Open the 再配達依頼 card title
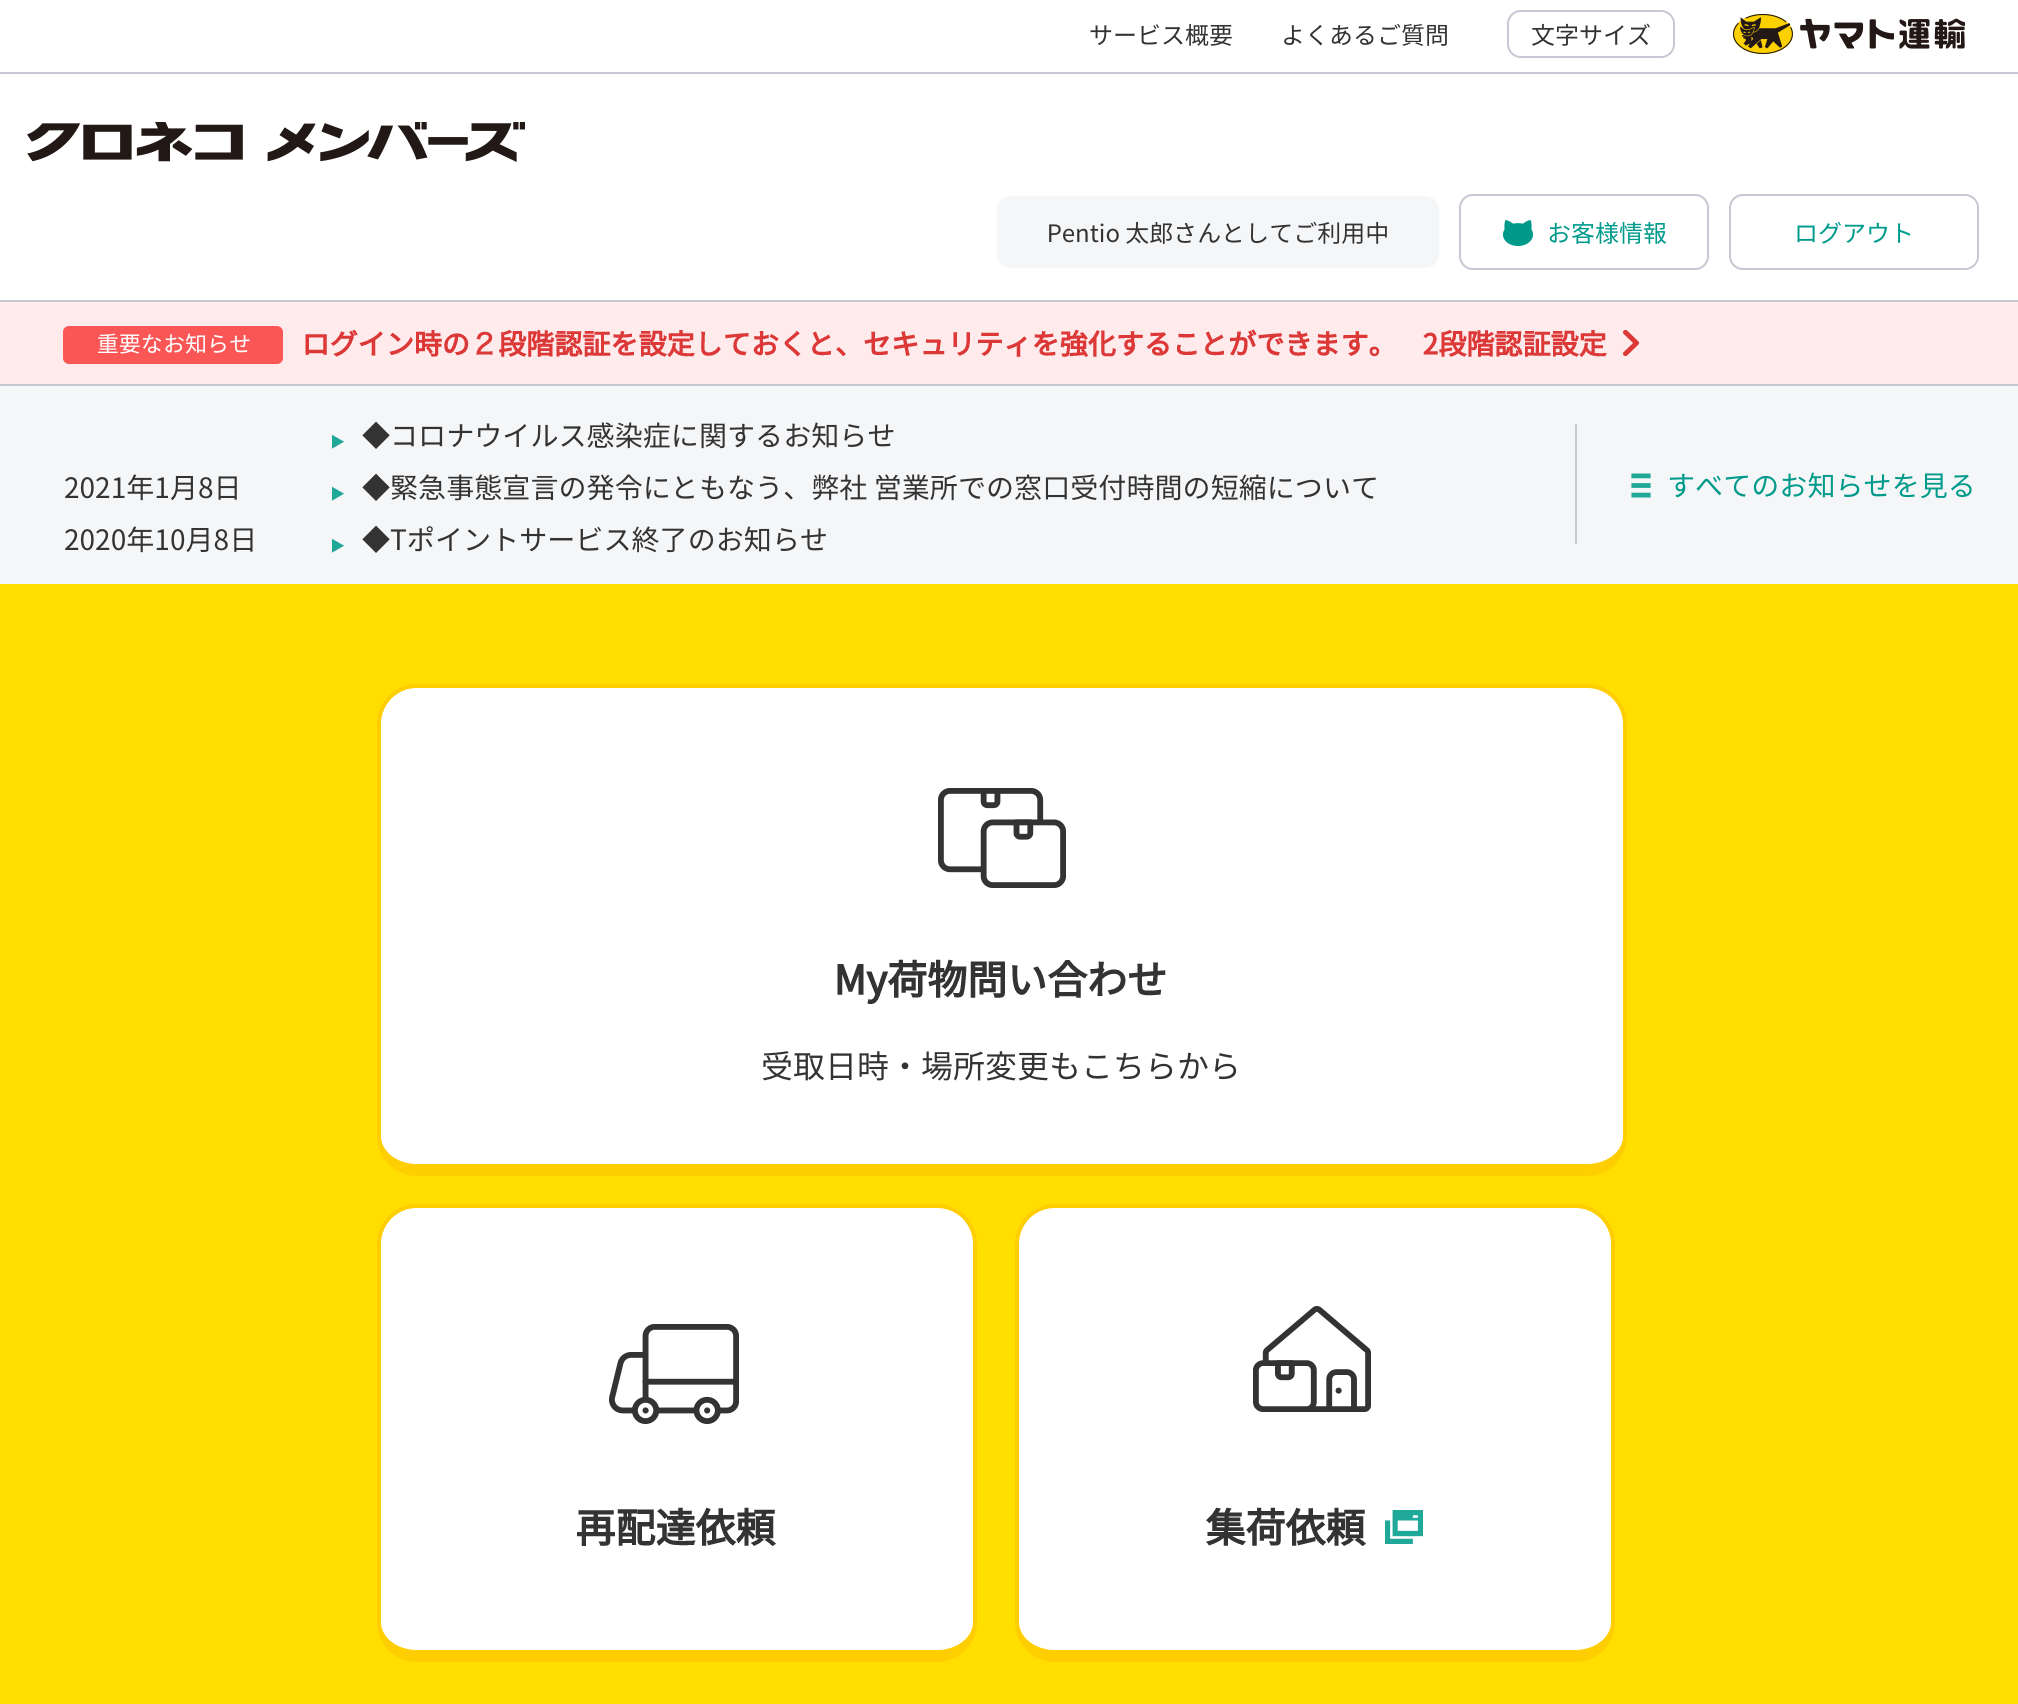Image resolution: width=2018 pixels, height=1704 pixels. click(676, 1527)
